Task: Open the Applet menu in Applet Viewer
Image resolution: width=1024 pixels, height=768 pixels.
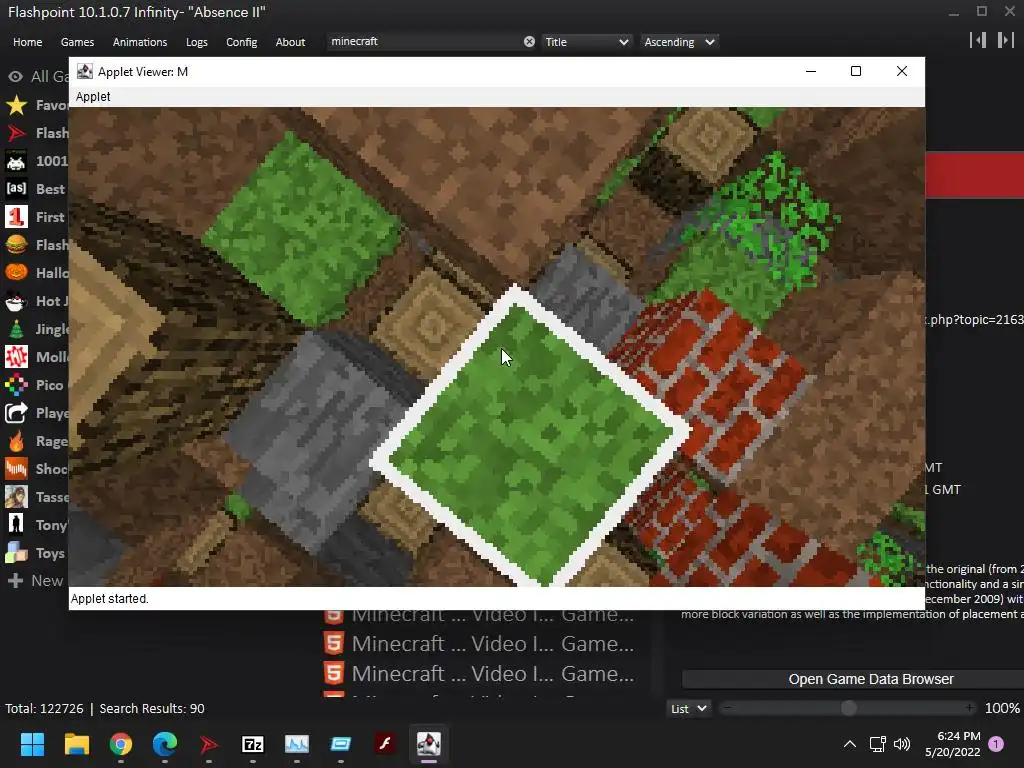Action: pyautogui.click(x=93, y=97)
